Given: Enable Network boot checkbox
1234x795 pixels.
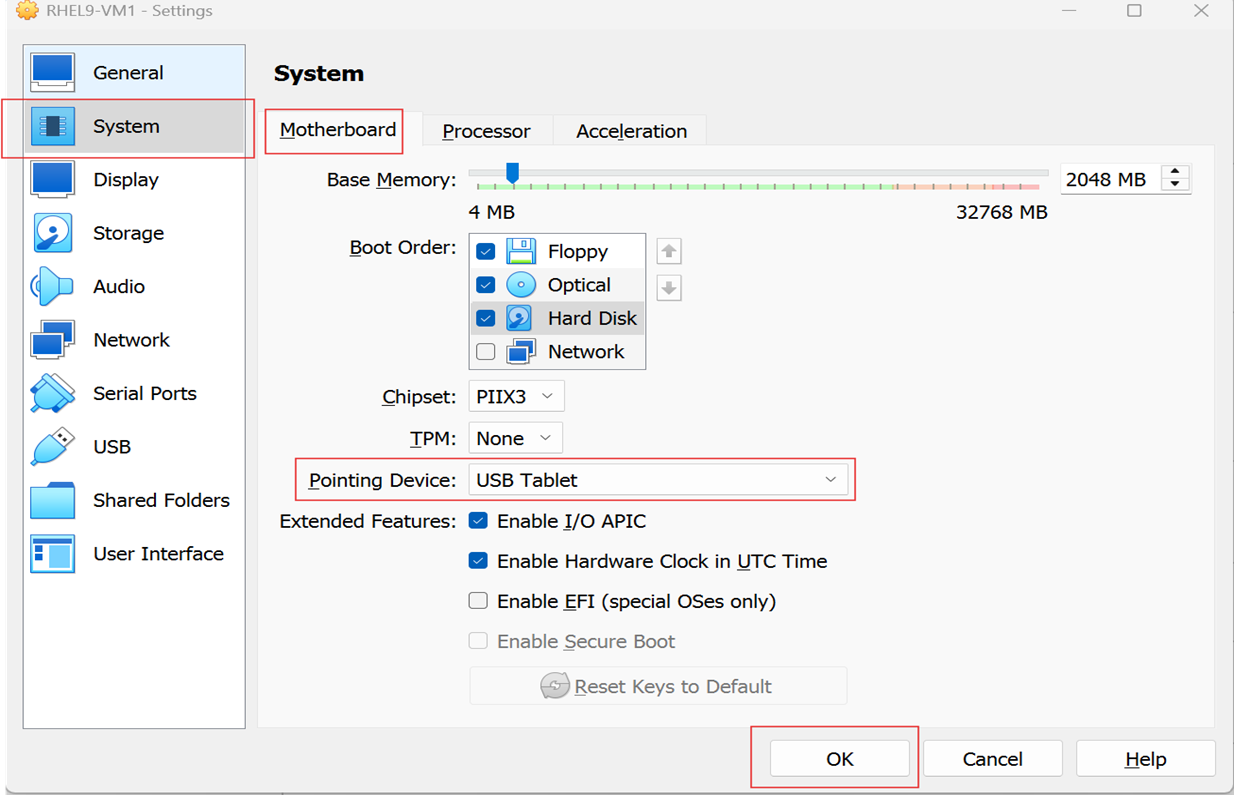Looking at the screenshot, I should [x=486, y=352].
